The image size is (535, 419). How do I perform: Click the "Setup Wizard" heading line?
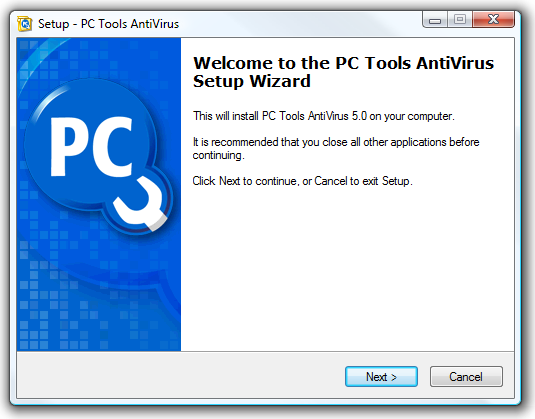pos(252,81)
